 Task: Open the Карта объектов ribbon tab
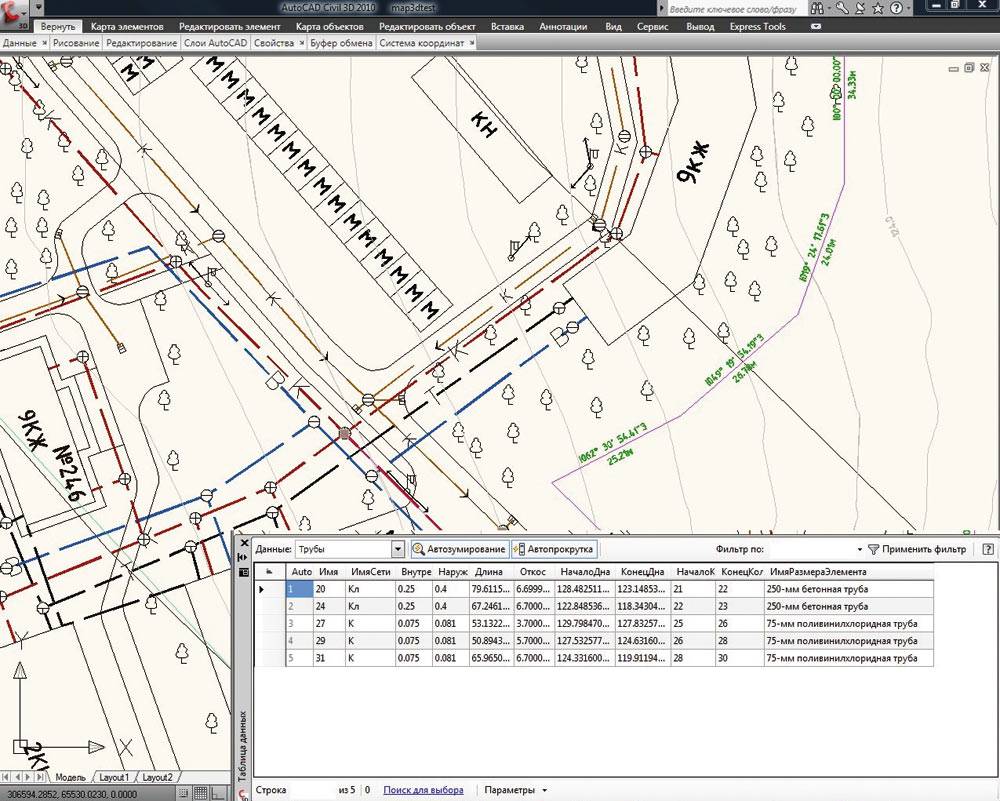[x=330, y=27]
